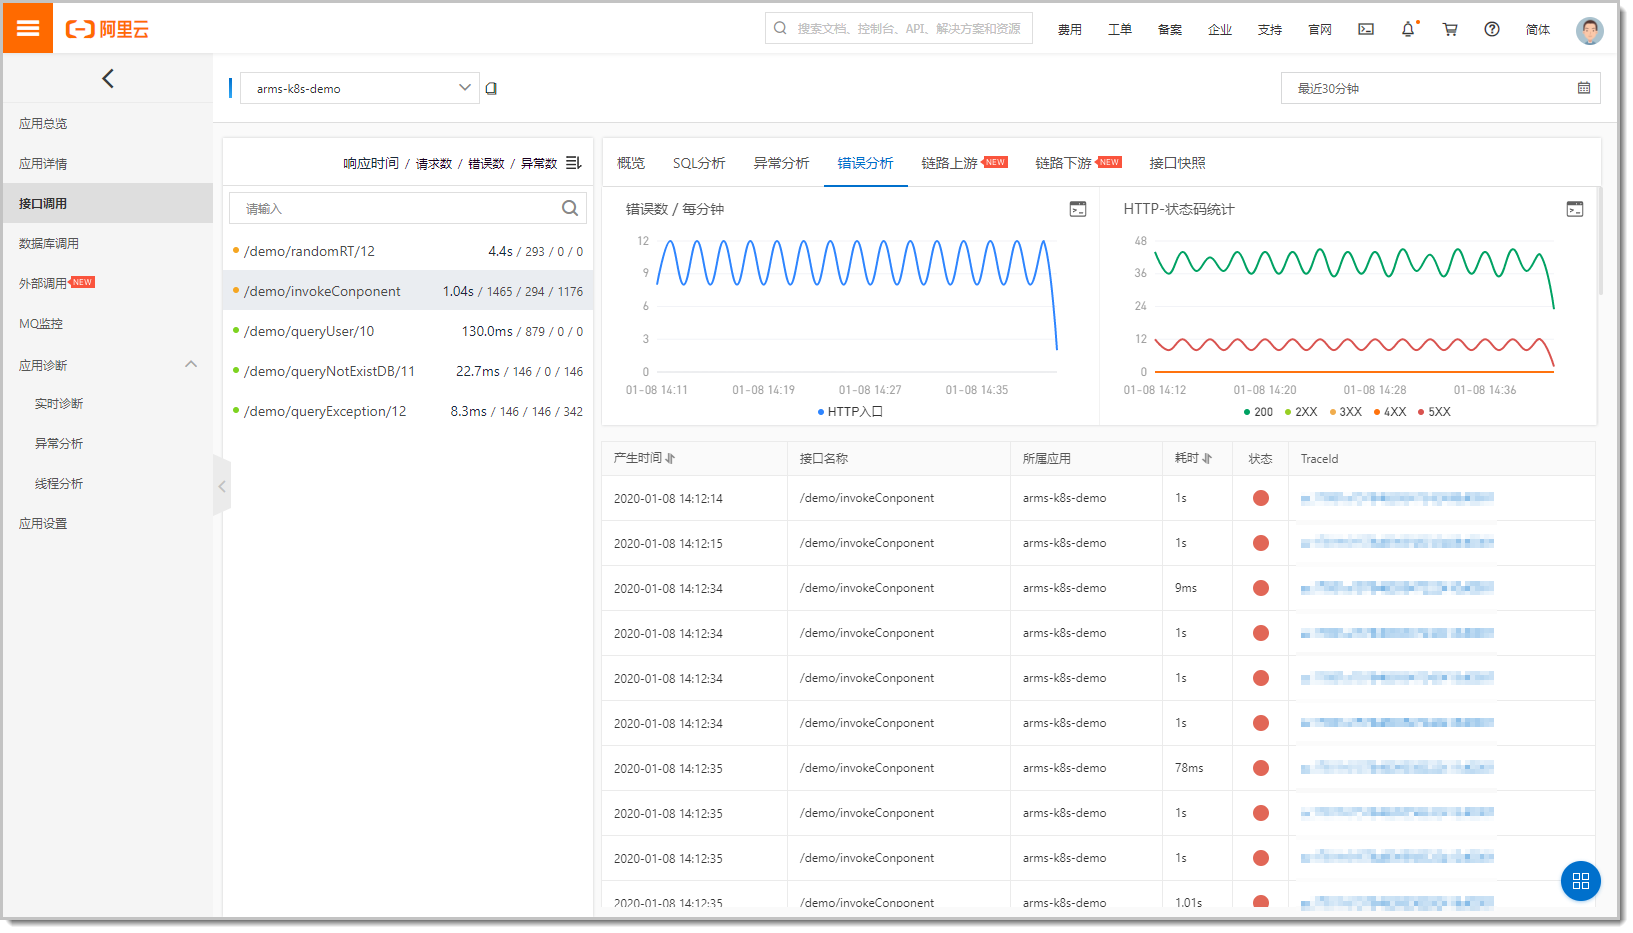
Task: Toggle the 4XX legend series
Action: coord(1390,412)
